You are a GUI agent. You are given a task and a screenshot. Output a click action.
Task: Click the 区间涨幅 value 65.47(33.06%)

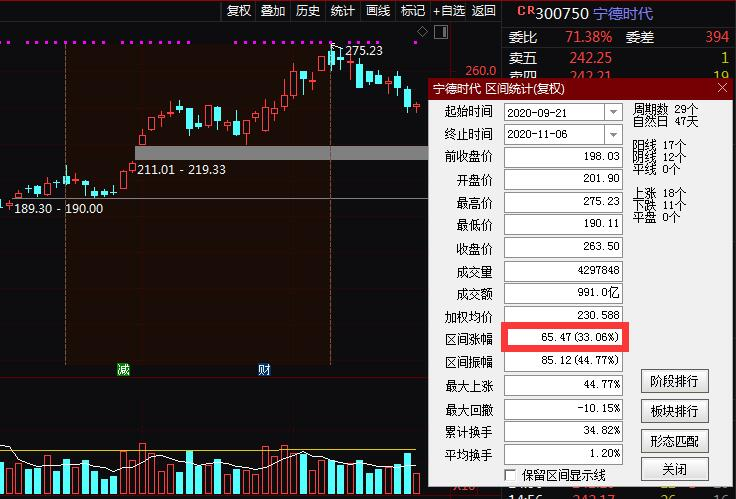tap(563, 337)
